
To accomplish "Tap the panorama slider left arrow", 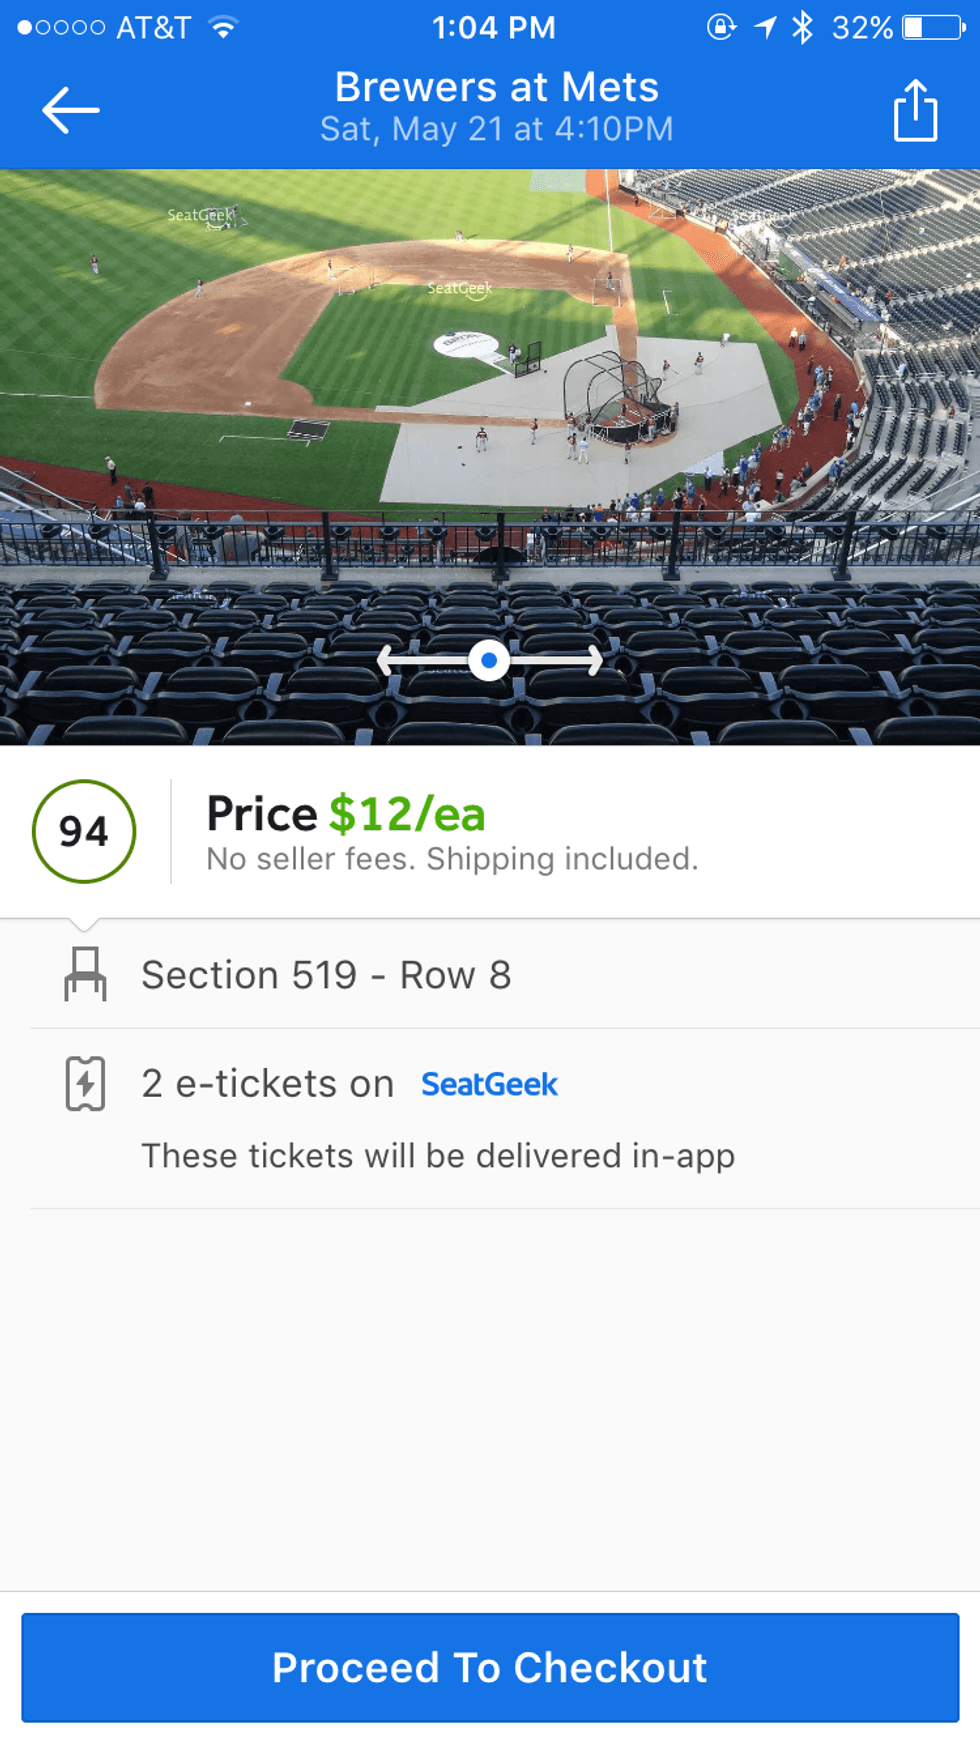I will click(x=388, y=660).
